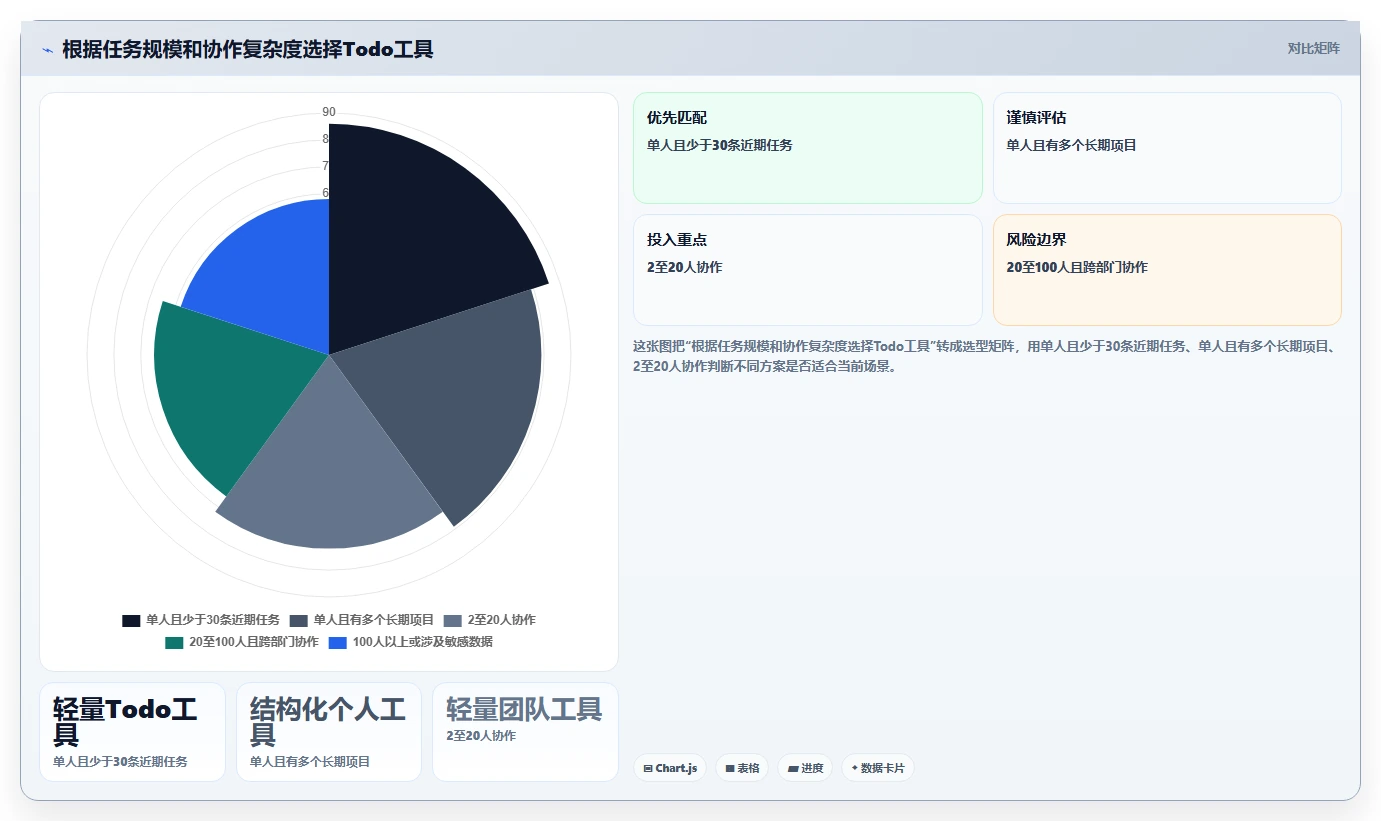Select the 轻量Todo工具 card
Screen dimensions: 1381x821
click(x=132, y=732)
